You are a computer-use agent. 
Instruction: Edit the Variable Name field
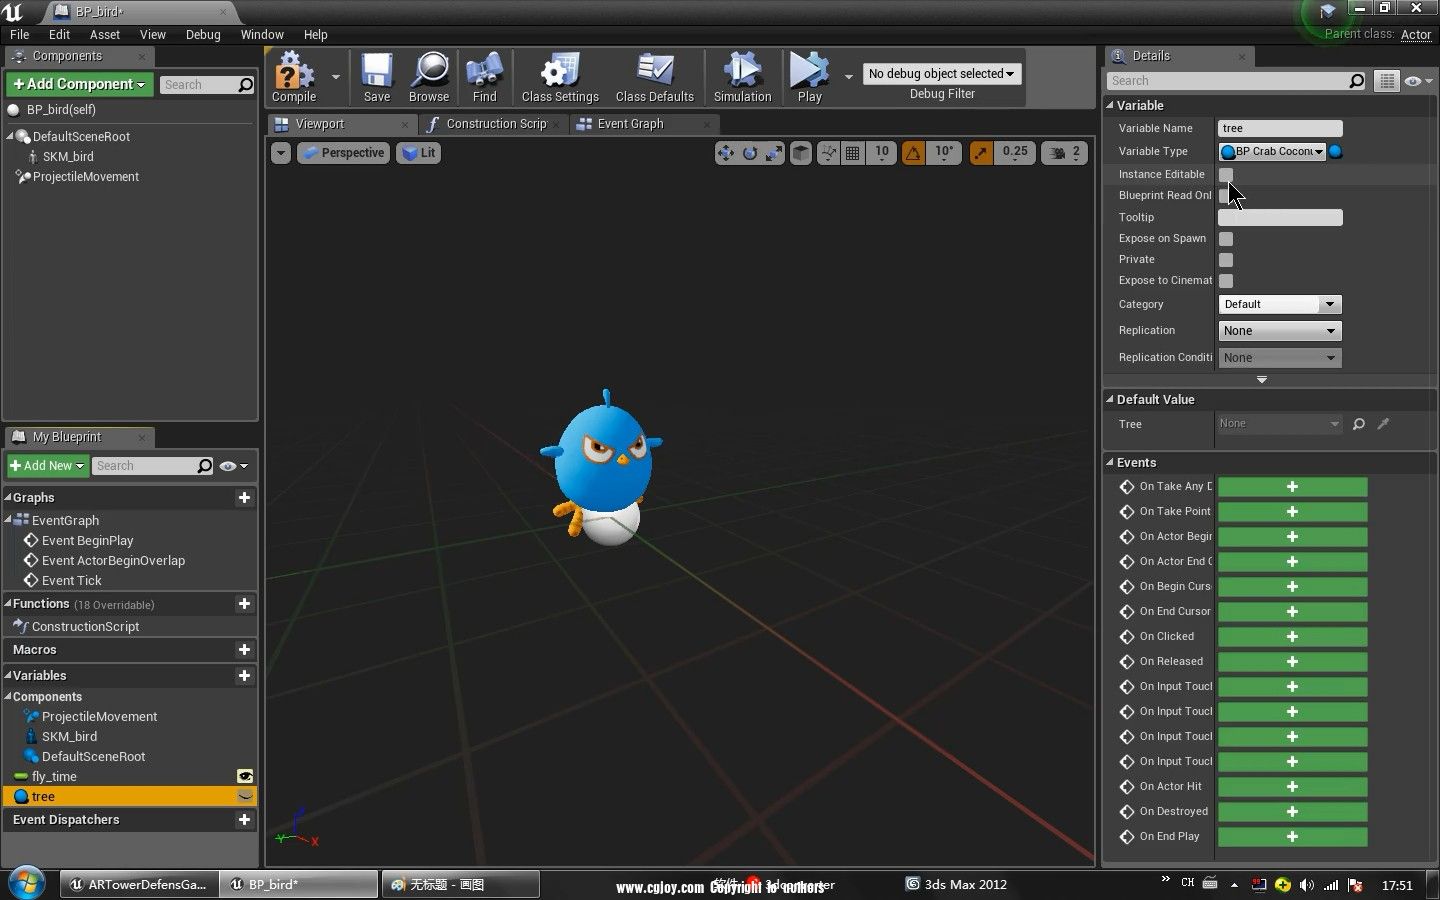(x=1280, y=128)
